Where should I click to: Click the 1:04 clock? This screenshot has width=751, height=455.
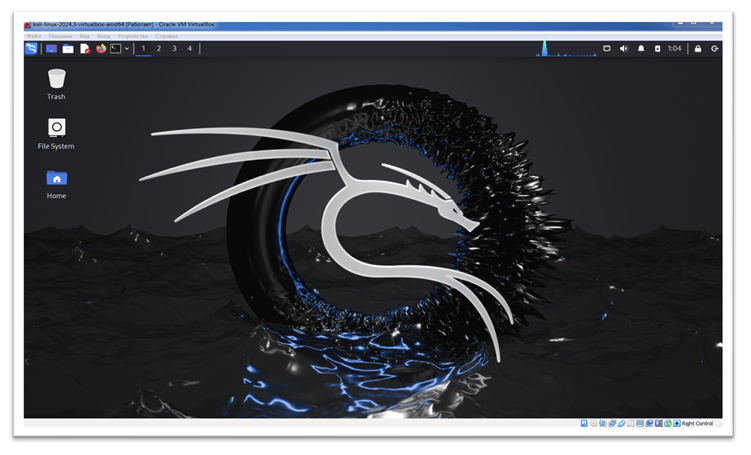coord(674,48)
